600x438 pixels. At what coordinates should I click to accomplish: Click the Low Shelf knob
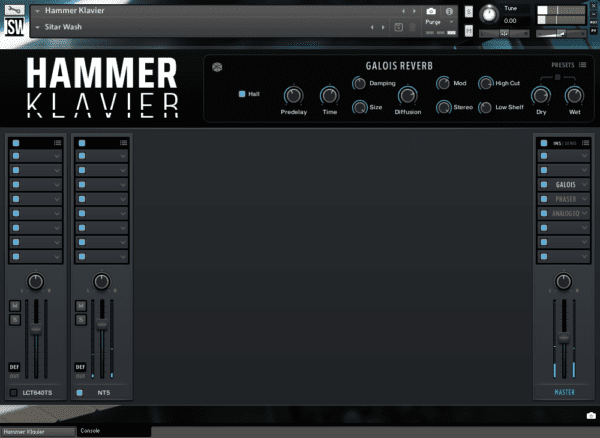(485, 107)
